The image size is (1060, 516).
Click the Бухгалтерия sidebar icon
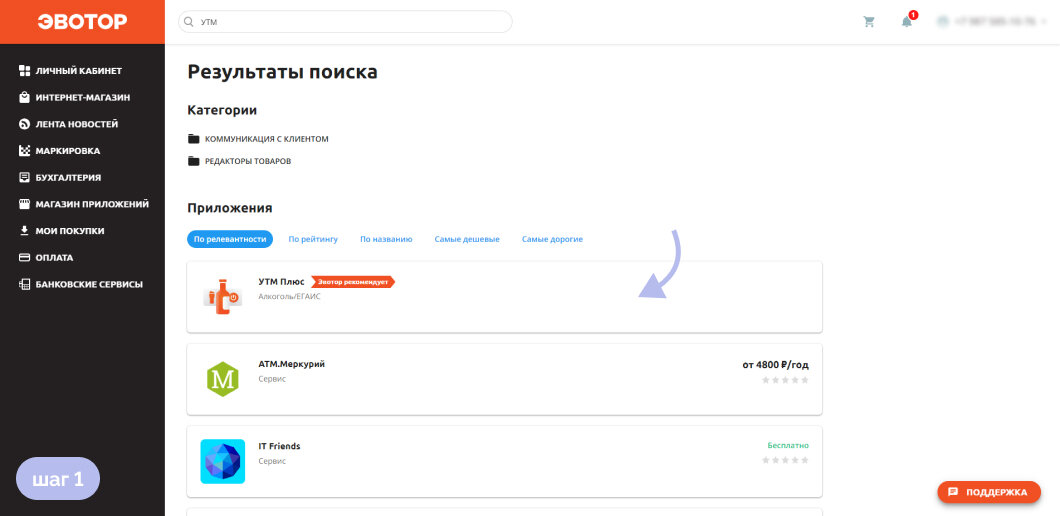pos(24,177)
